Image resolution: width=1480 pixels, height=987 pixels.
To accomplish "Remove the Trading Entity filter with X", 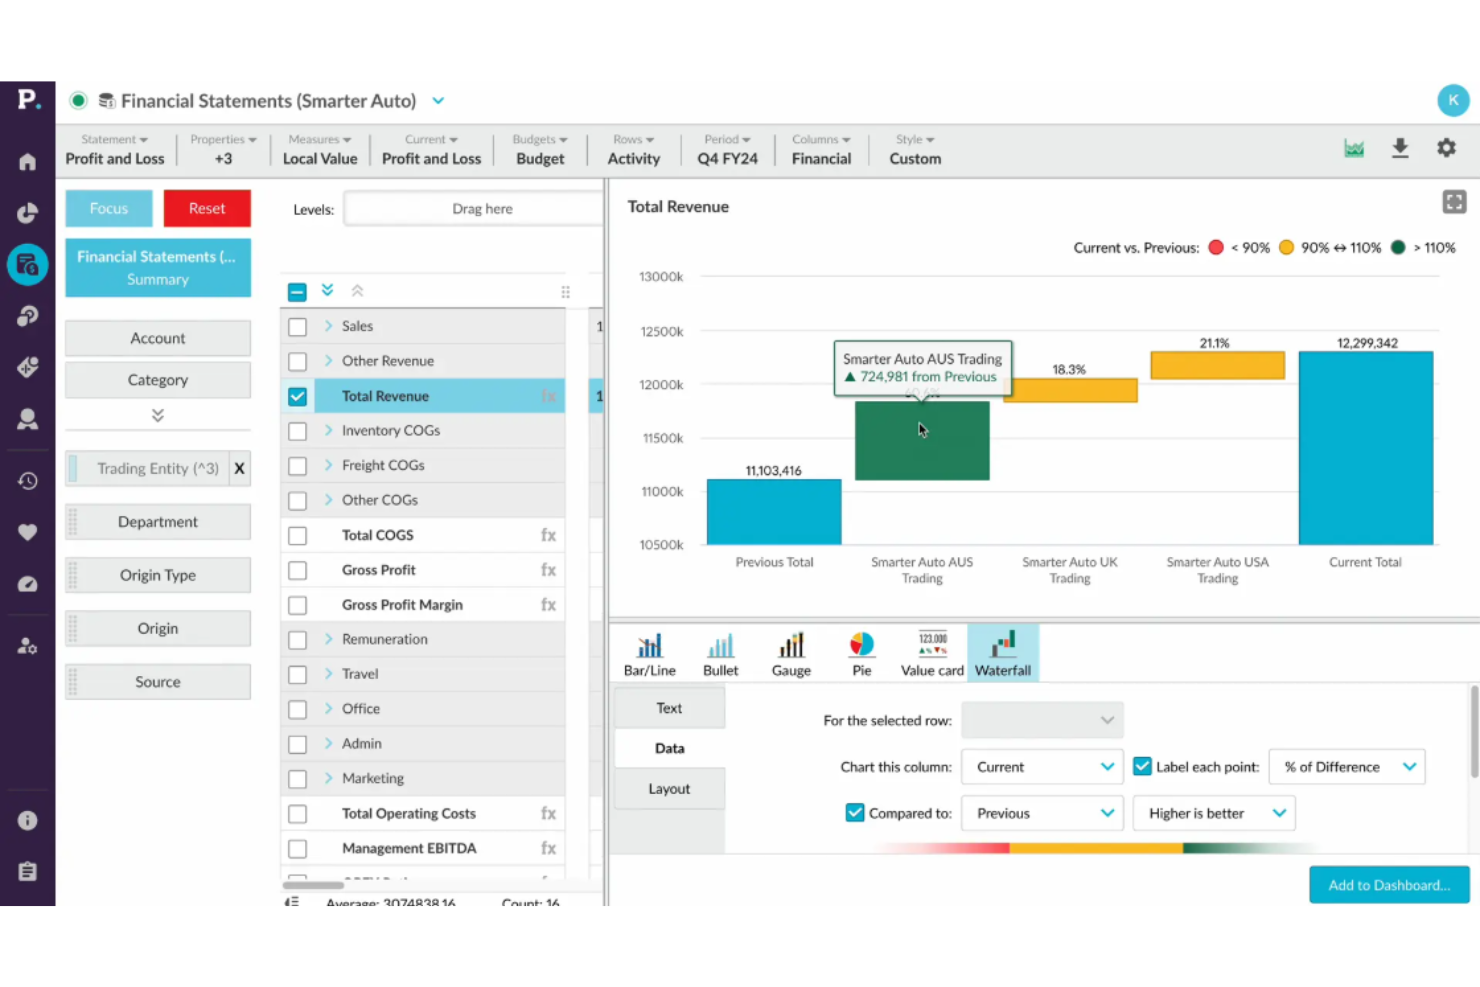I will [x=239, y=468].
